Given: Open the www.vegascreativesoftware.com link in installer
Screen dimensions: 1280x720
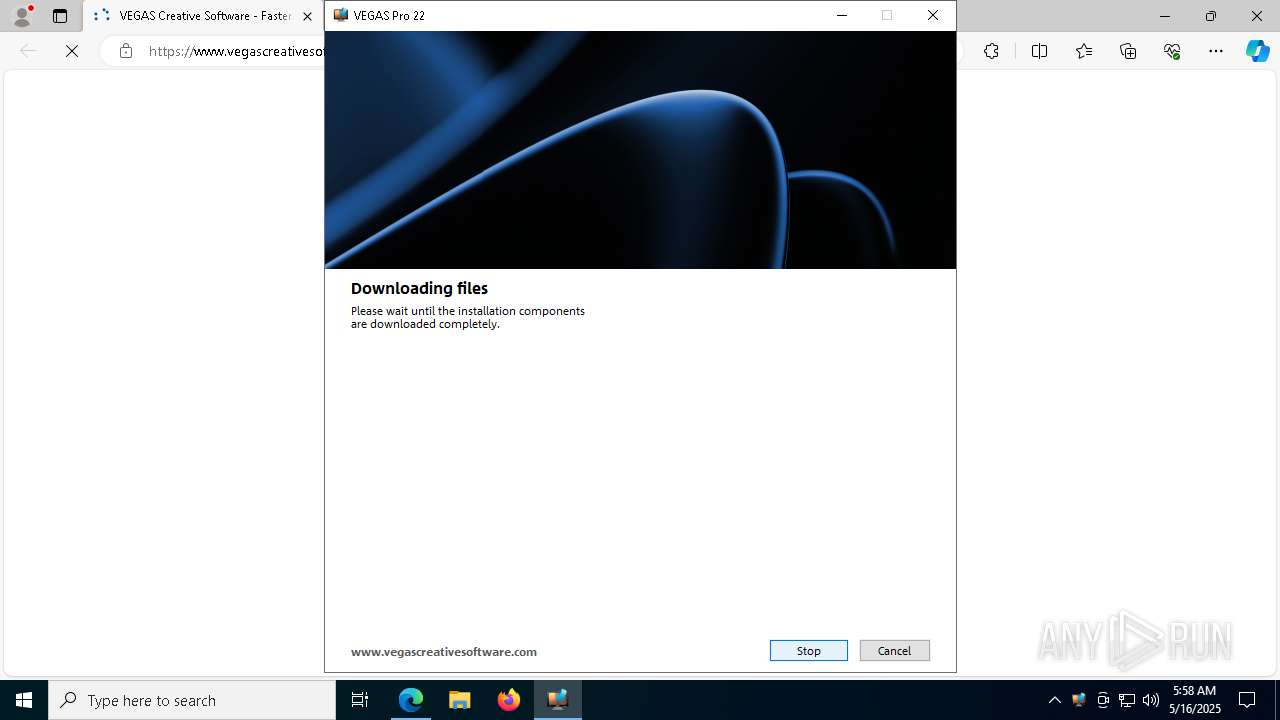Looking at the screenshot, I should (444, 652).
